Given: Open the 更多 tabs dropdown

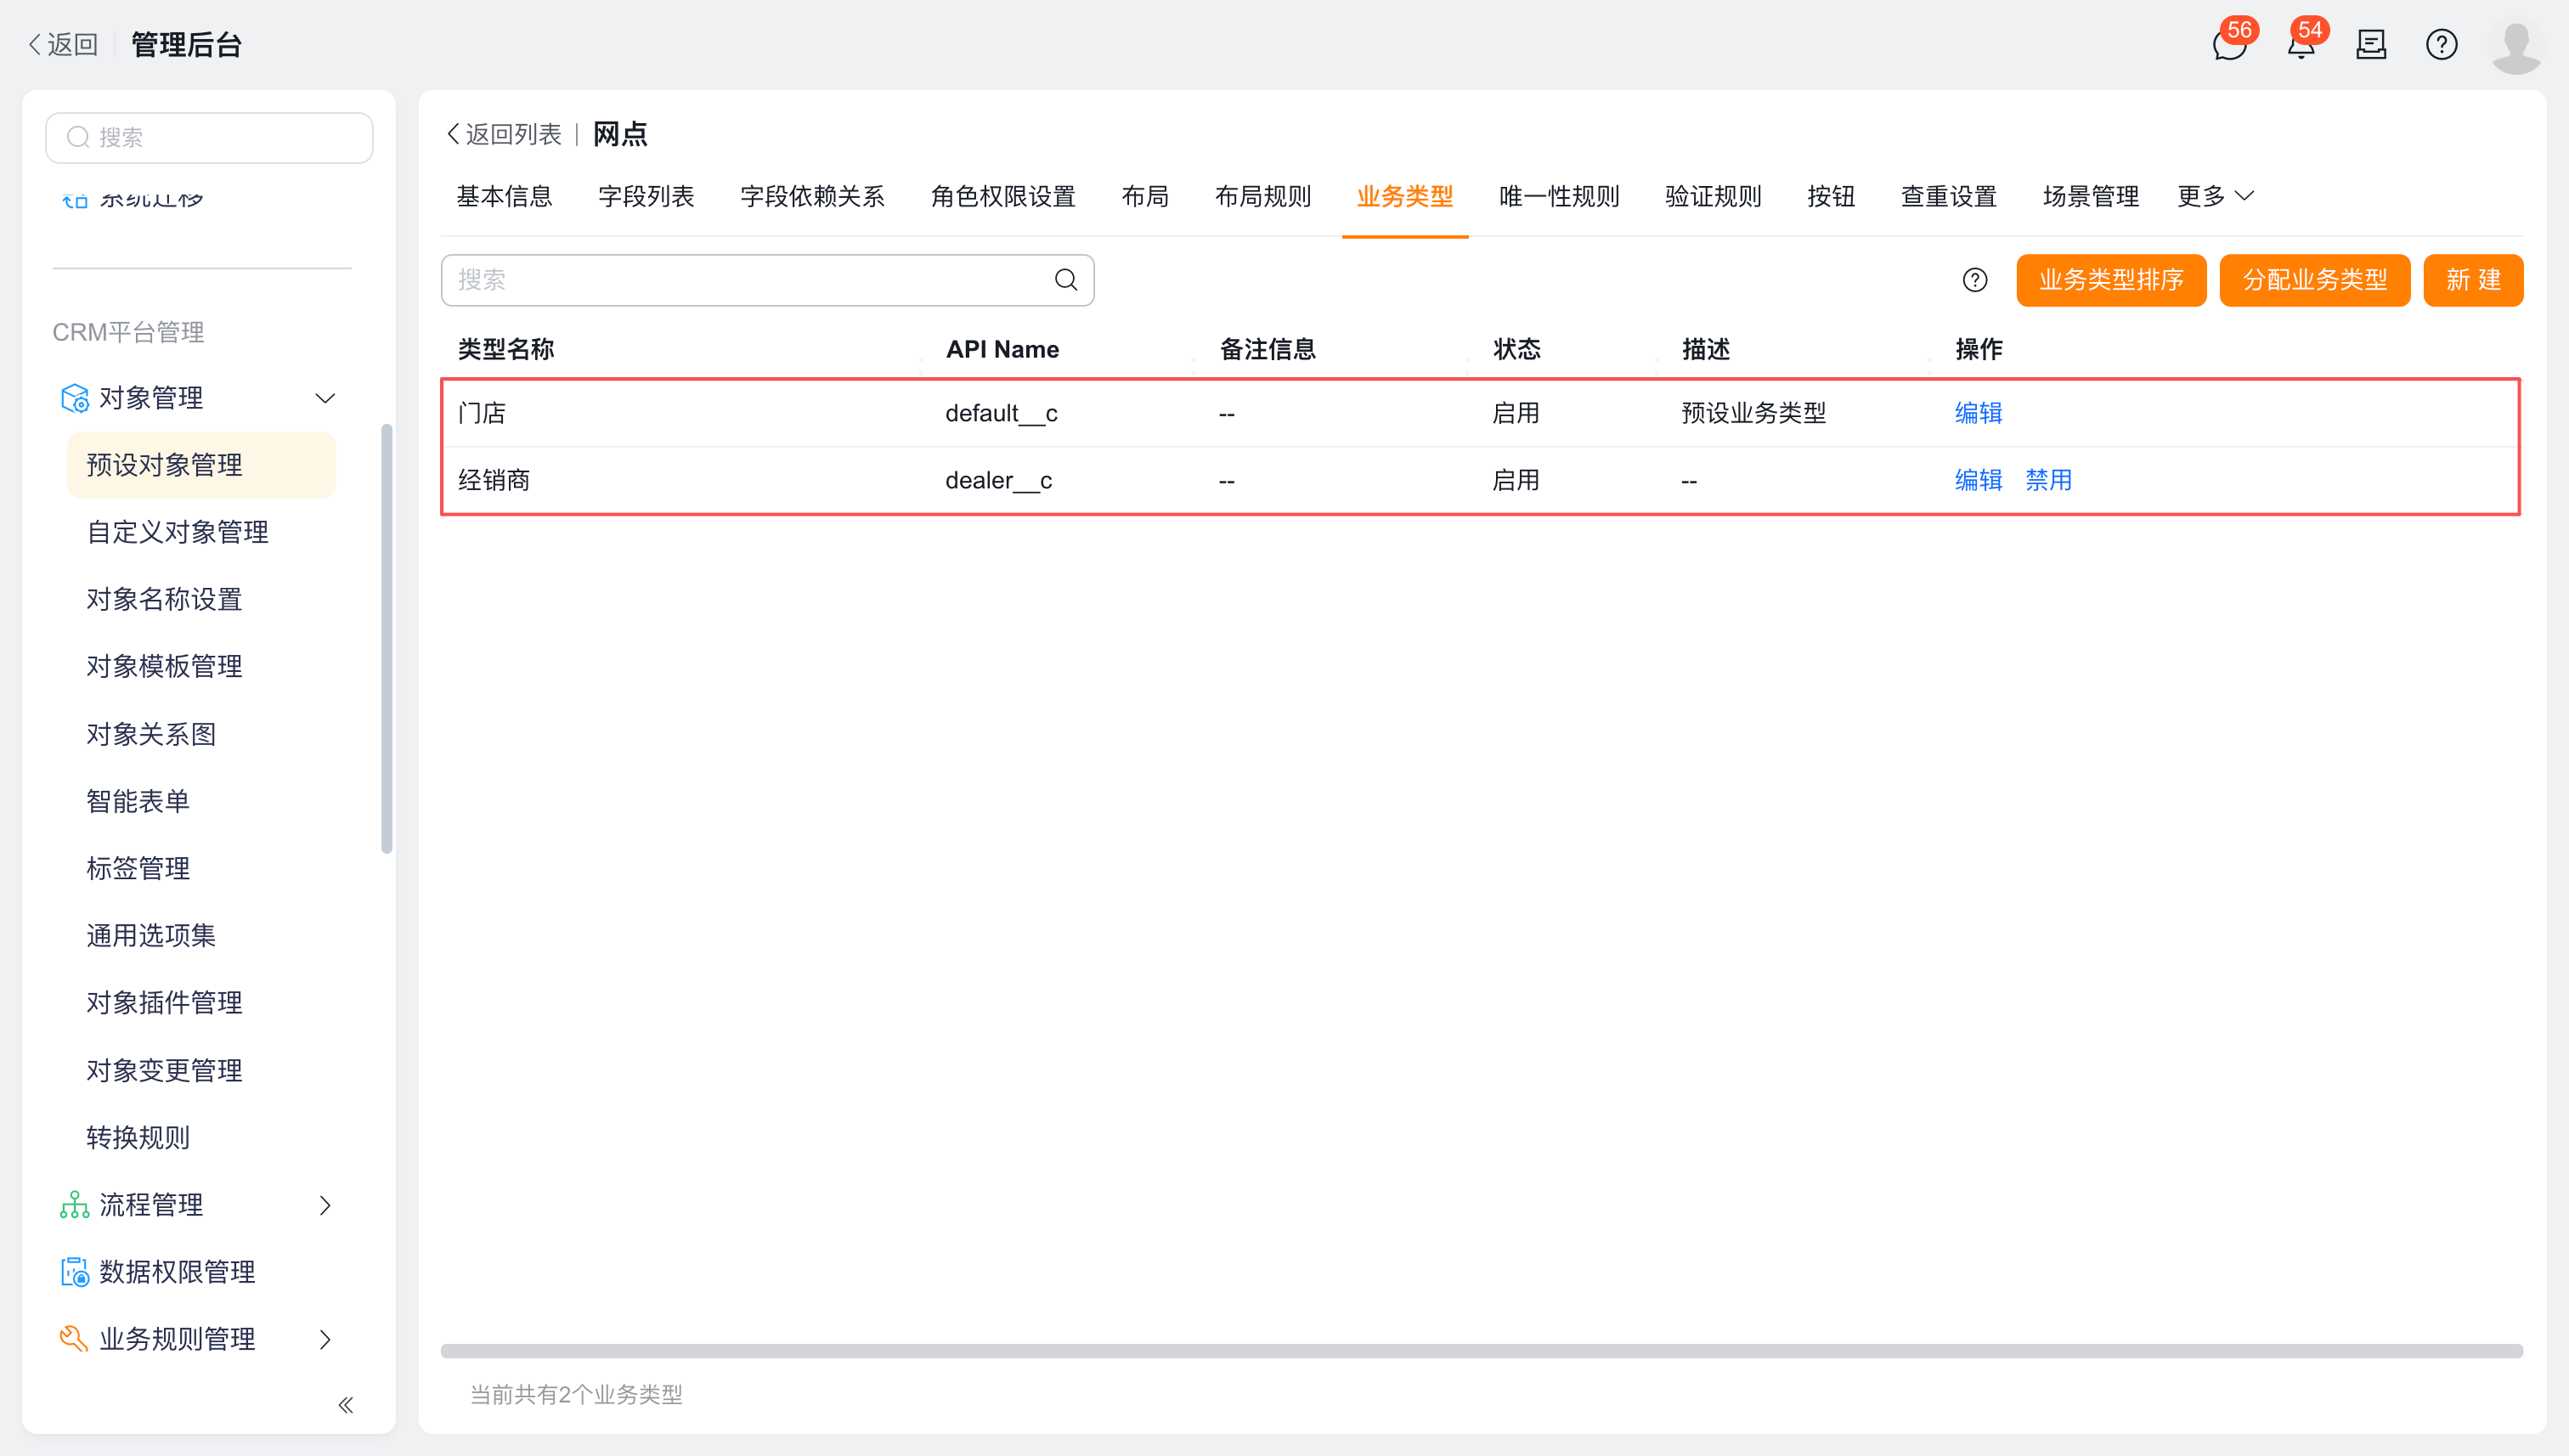Looking at the screenshot, I should pos(2215,196).
